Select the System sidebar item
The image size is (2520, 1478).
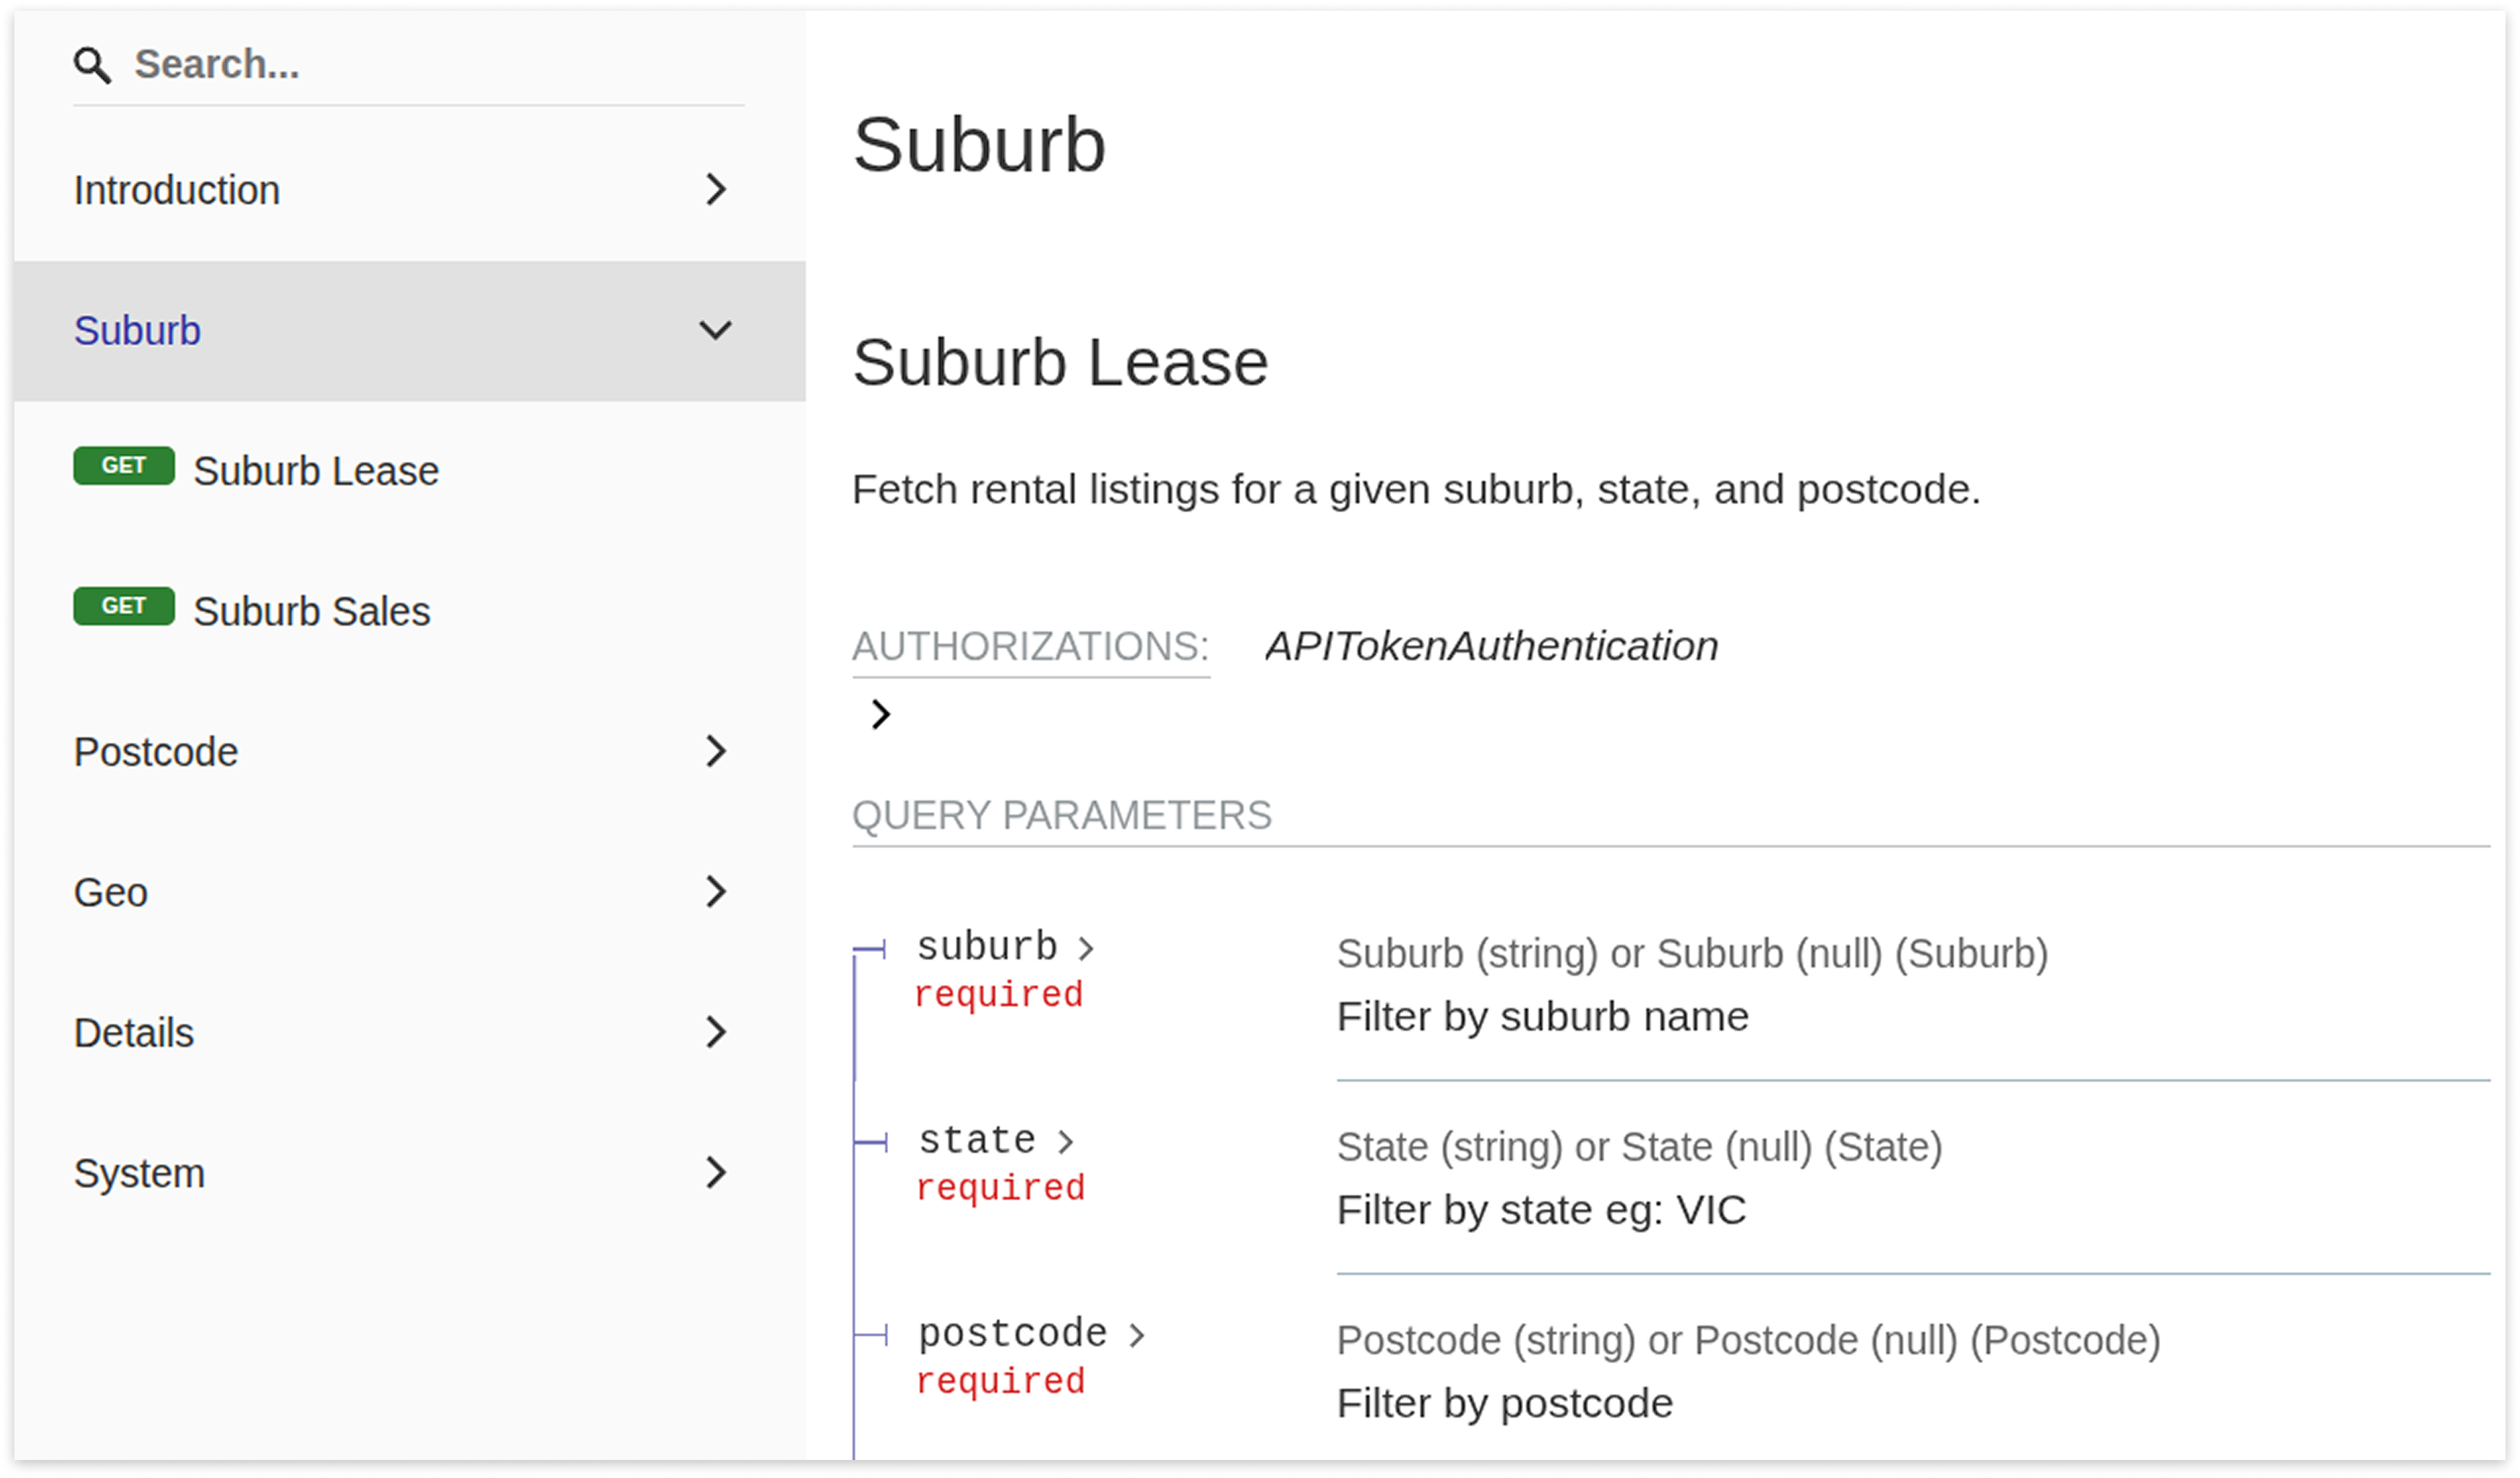point(139,1173)
